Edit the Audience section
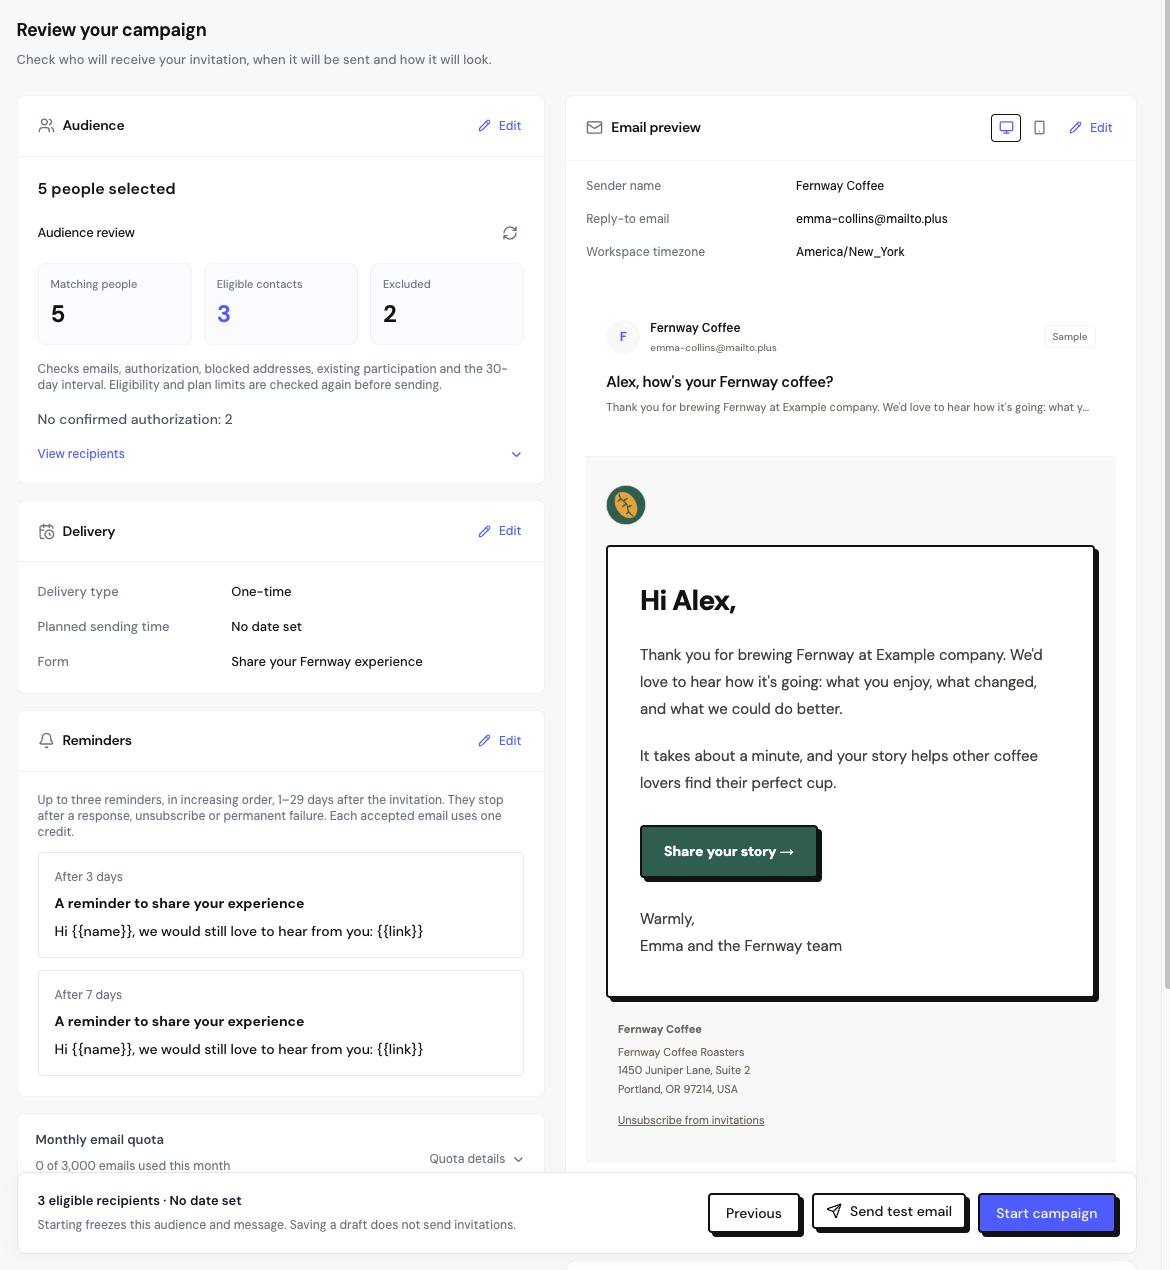This screenshot has height=1270, width=1170. [x=500, y=126]
